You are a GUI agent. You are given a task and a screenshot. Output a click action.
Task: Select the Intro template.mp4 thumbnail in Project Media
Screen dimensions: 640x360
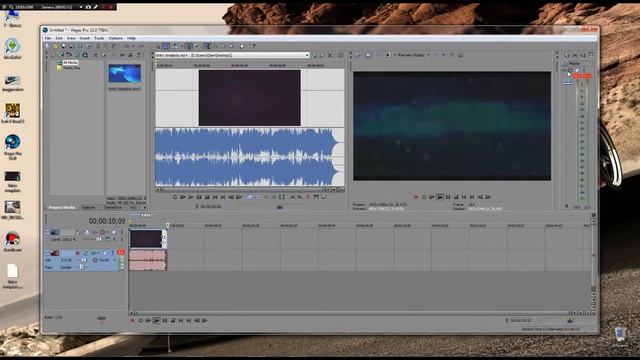(124, 74)
